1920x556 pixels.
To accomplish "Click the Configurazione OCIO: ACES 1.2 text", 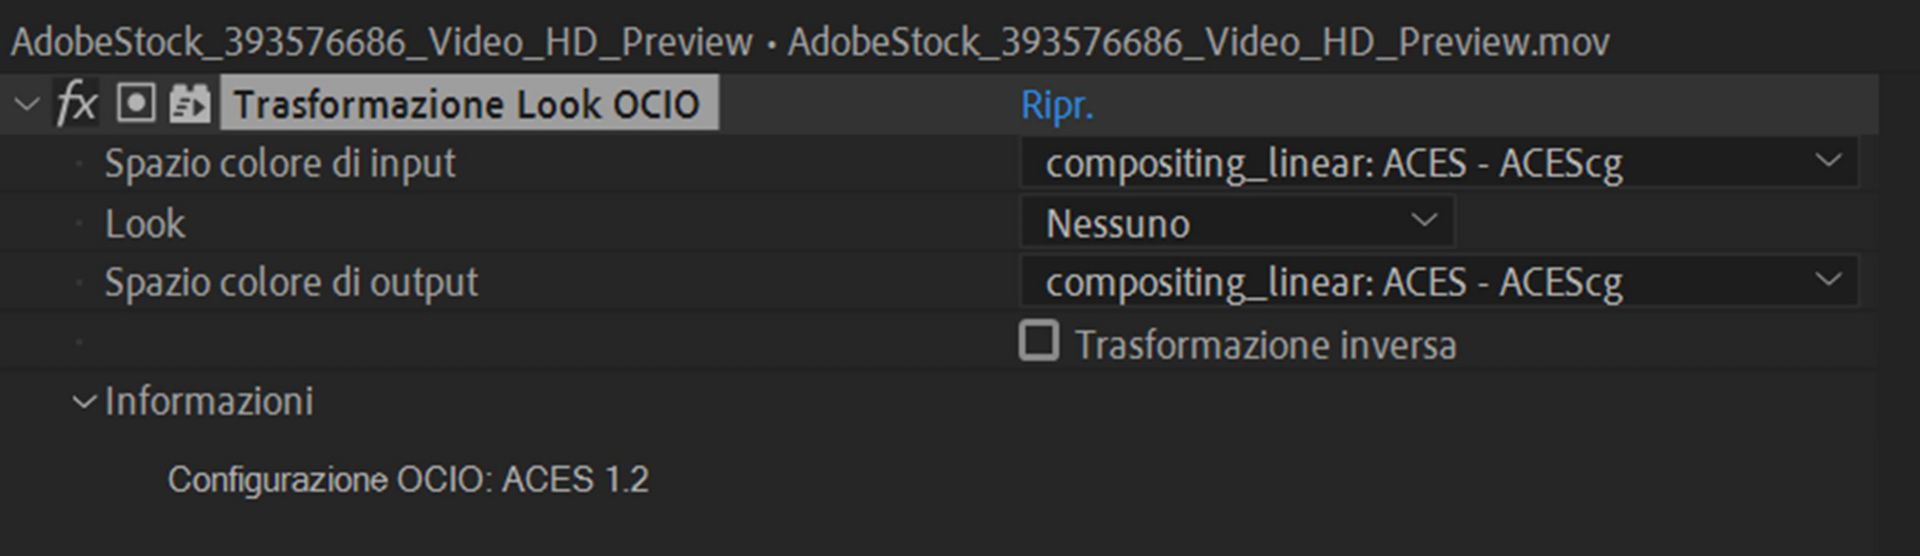I will [x=408, y=480].
